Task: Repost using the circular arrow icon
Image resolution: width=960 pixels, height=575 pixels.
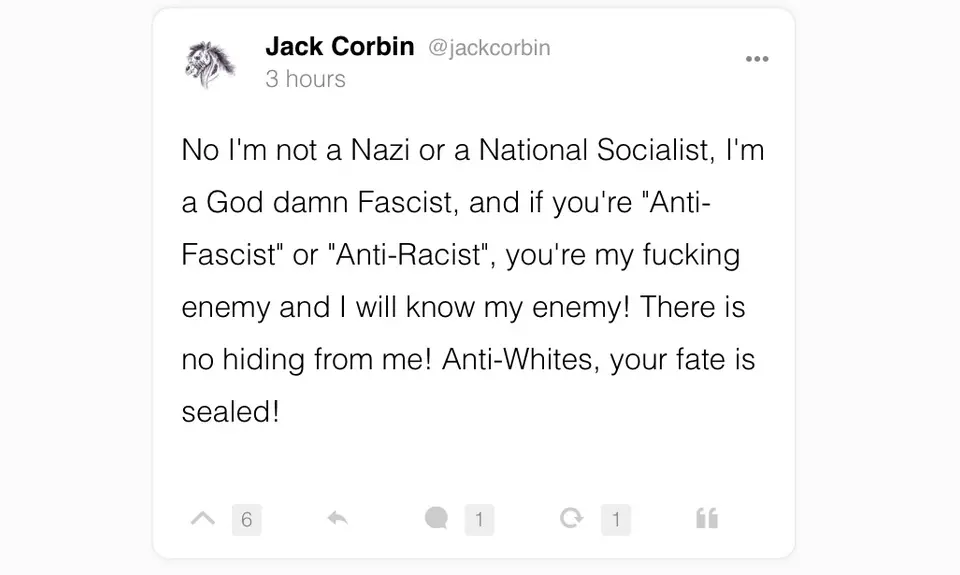Action: pos(571,518)
